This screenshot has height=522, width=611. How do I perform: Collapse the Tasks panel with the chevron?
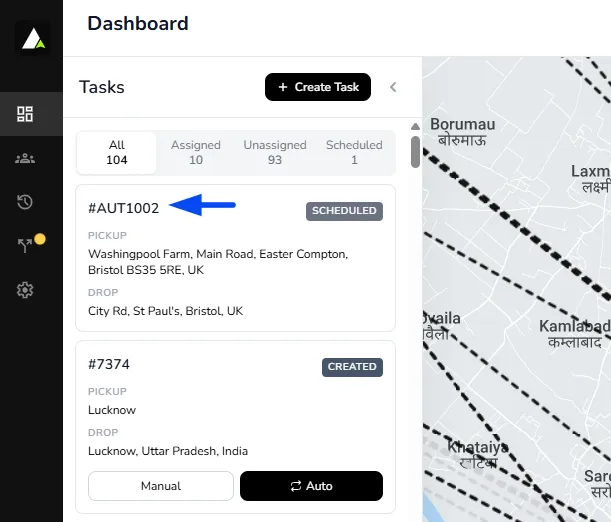coord(393,87)
